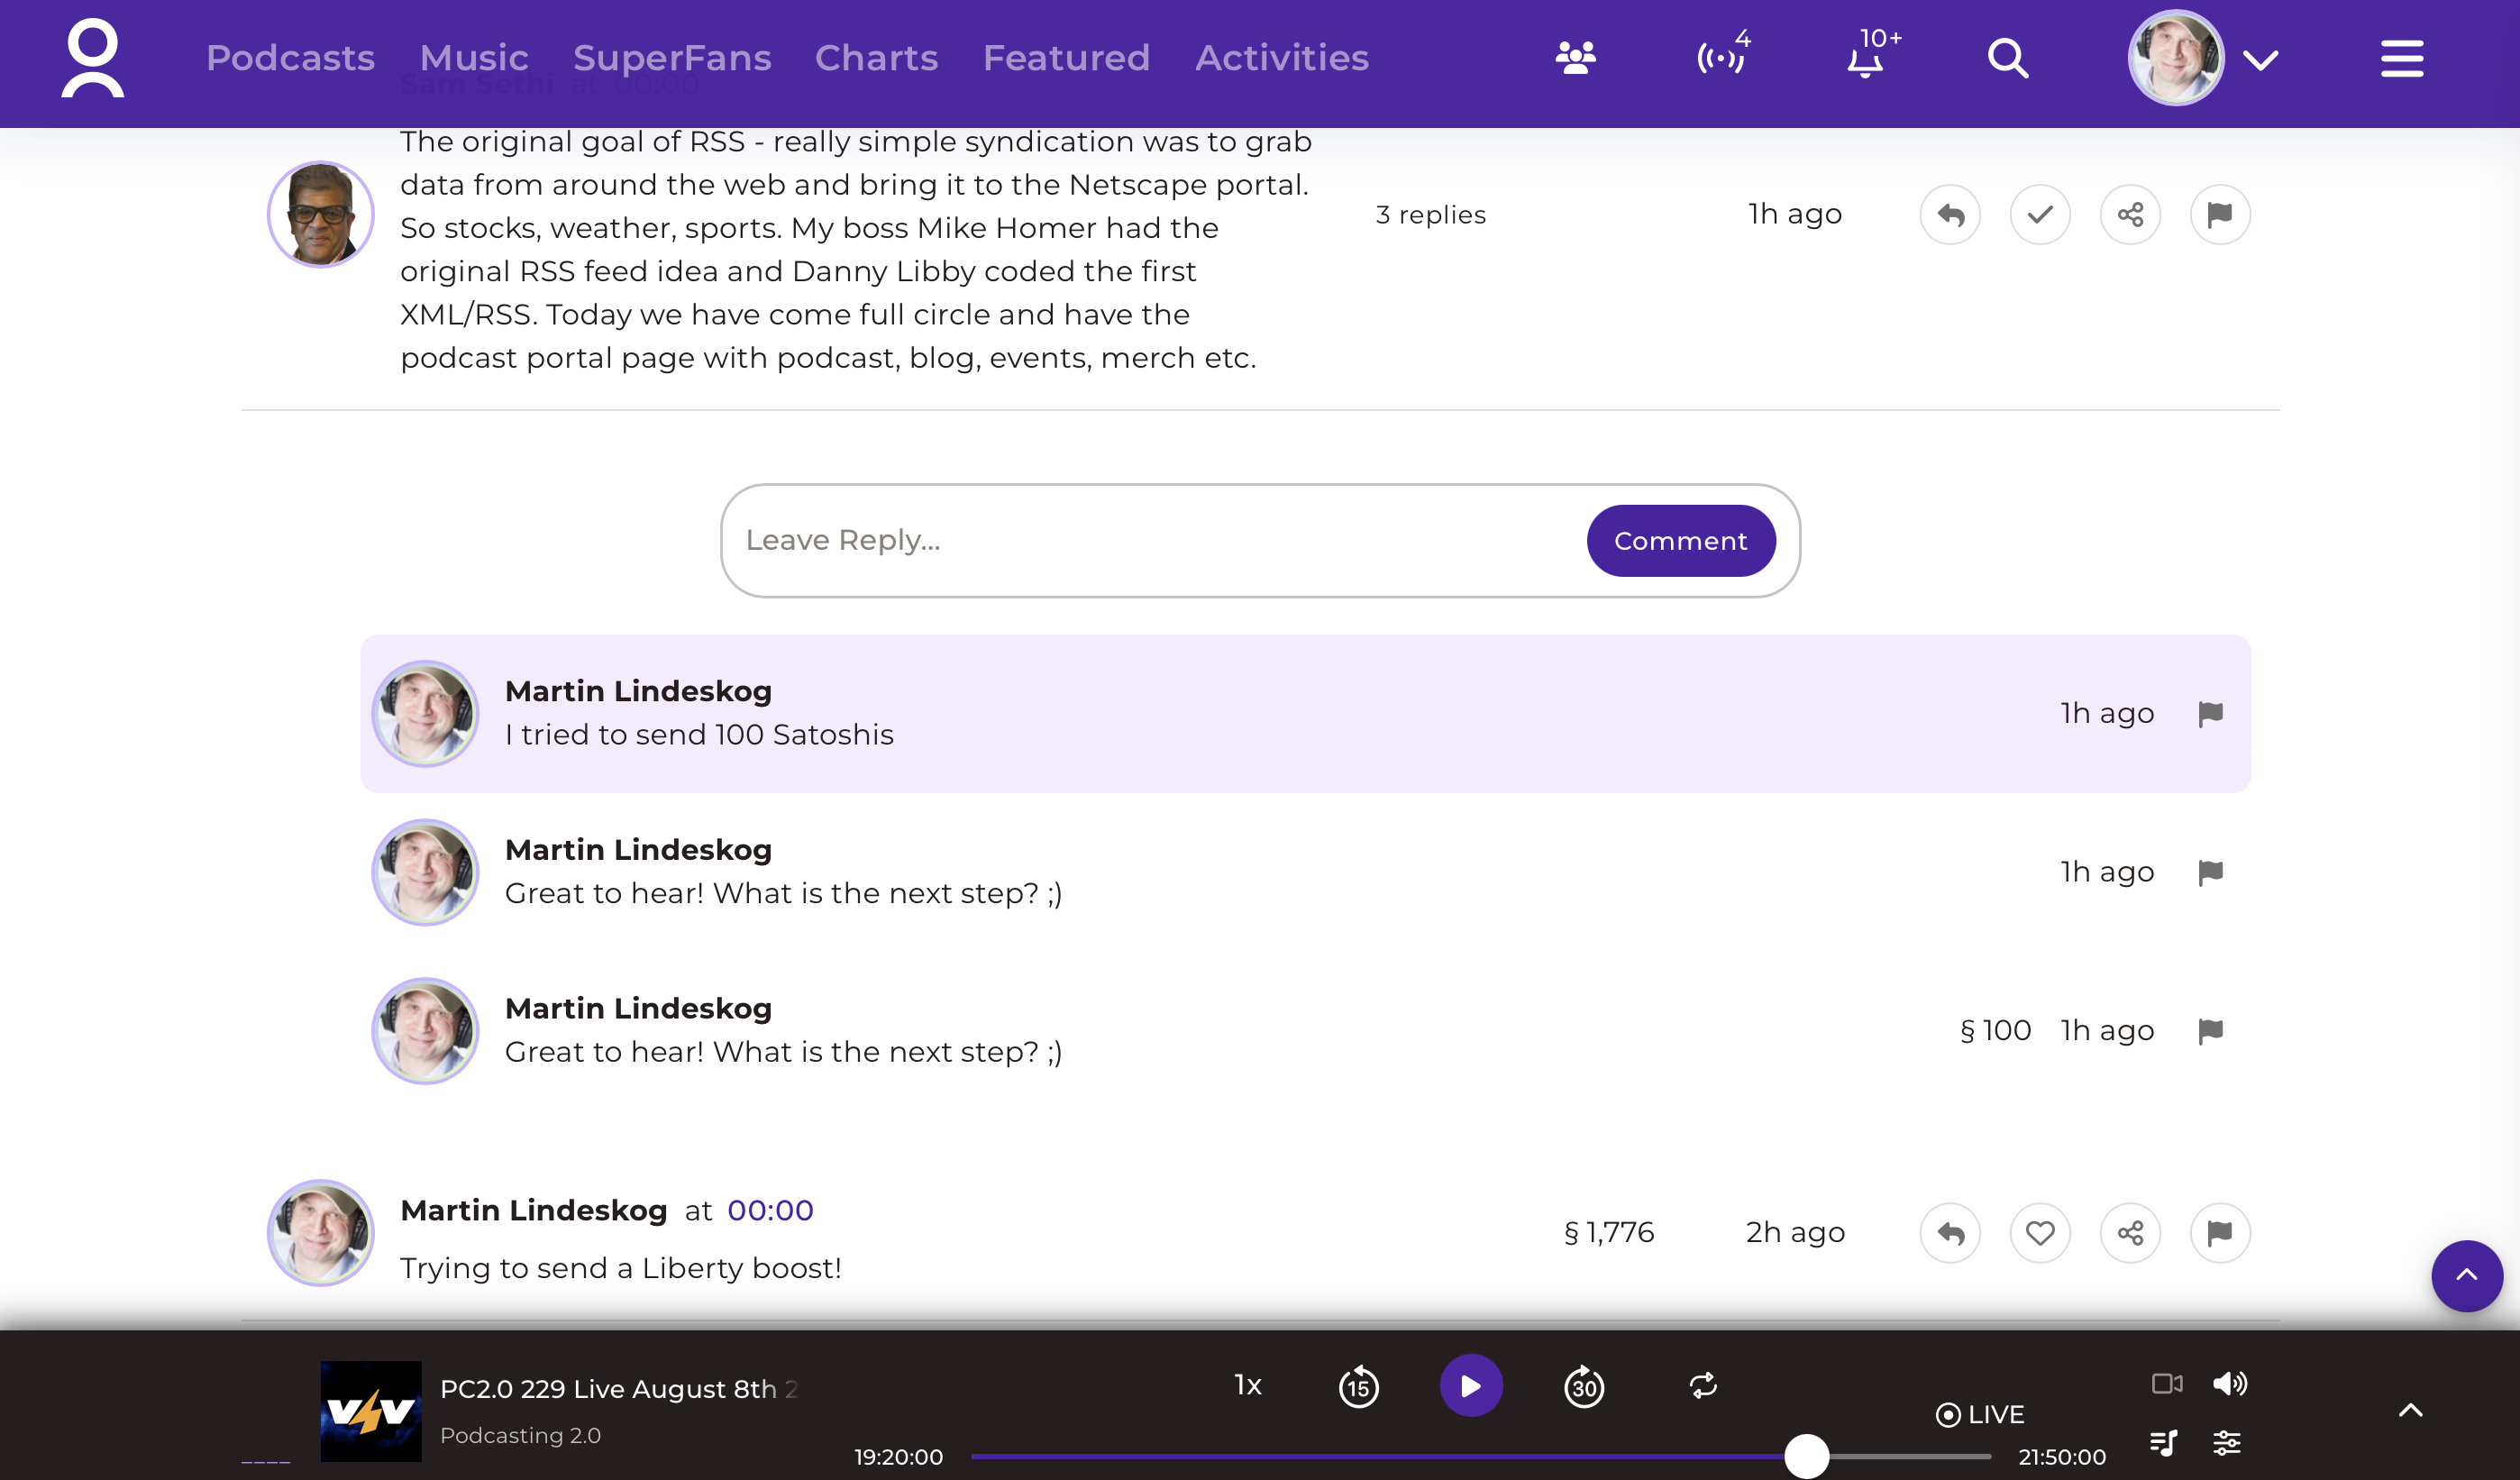
Task: Change the 1x playback speed
Action: (x=1248, y=1385)
